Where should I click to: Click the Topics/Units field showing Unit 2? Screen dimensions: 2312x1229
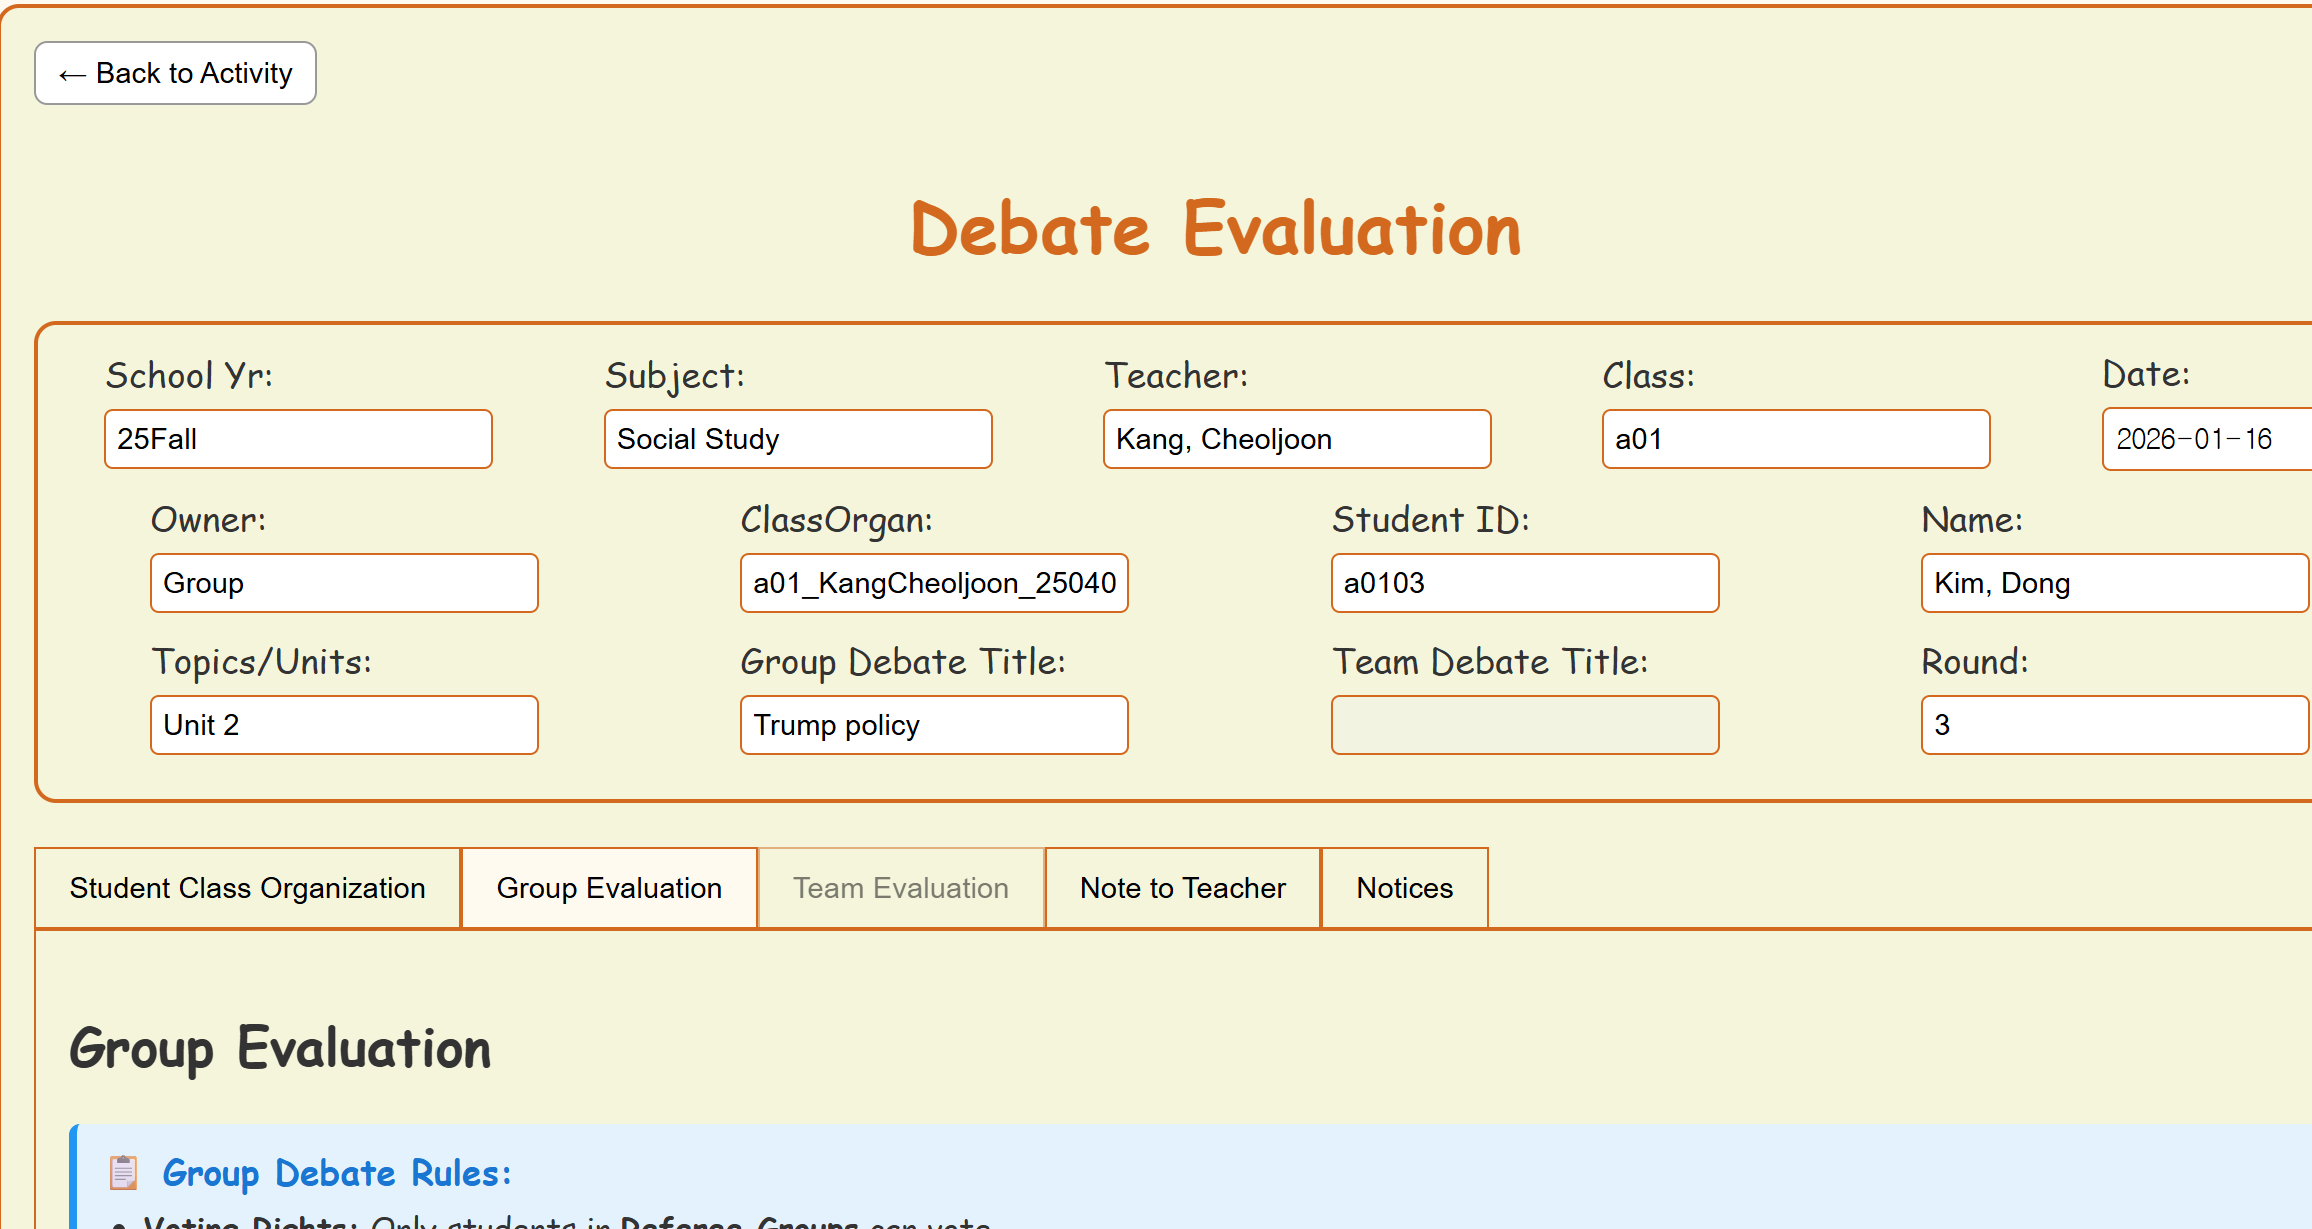pos(344,725)
